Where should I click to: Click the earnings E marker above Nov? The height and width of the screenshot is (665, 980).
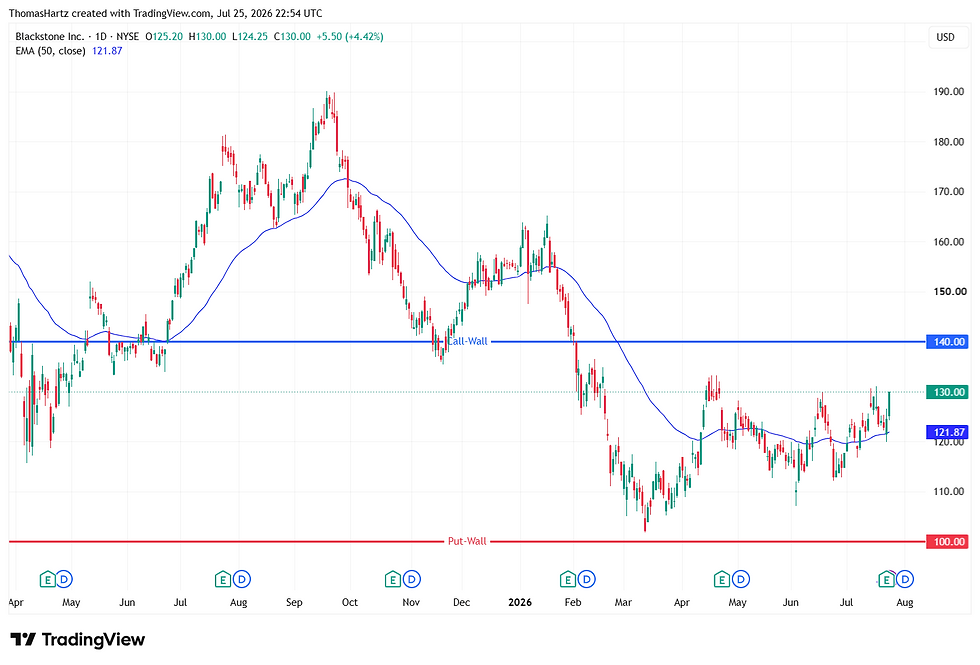click(x=392, y=579)
